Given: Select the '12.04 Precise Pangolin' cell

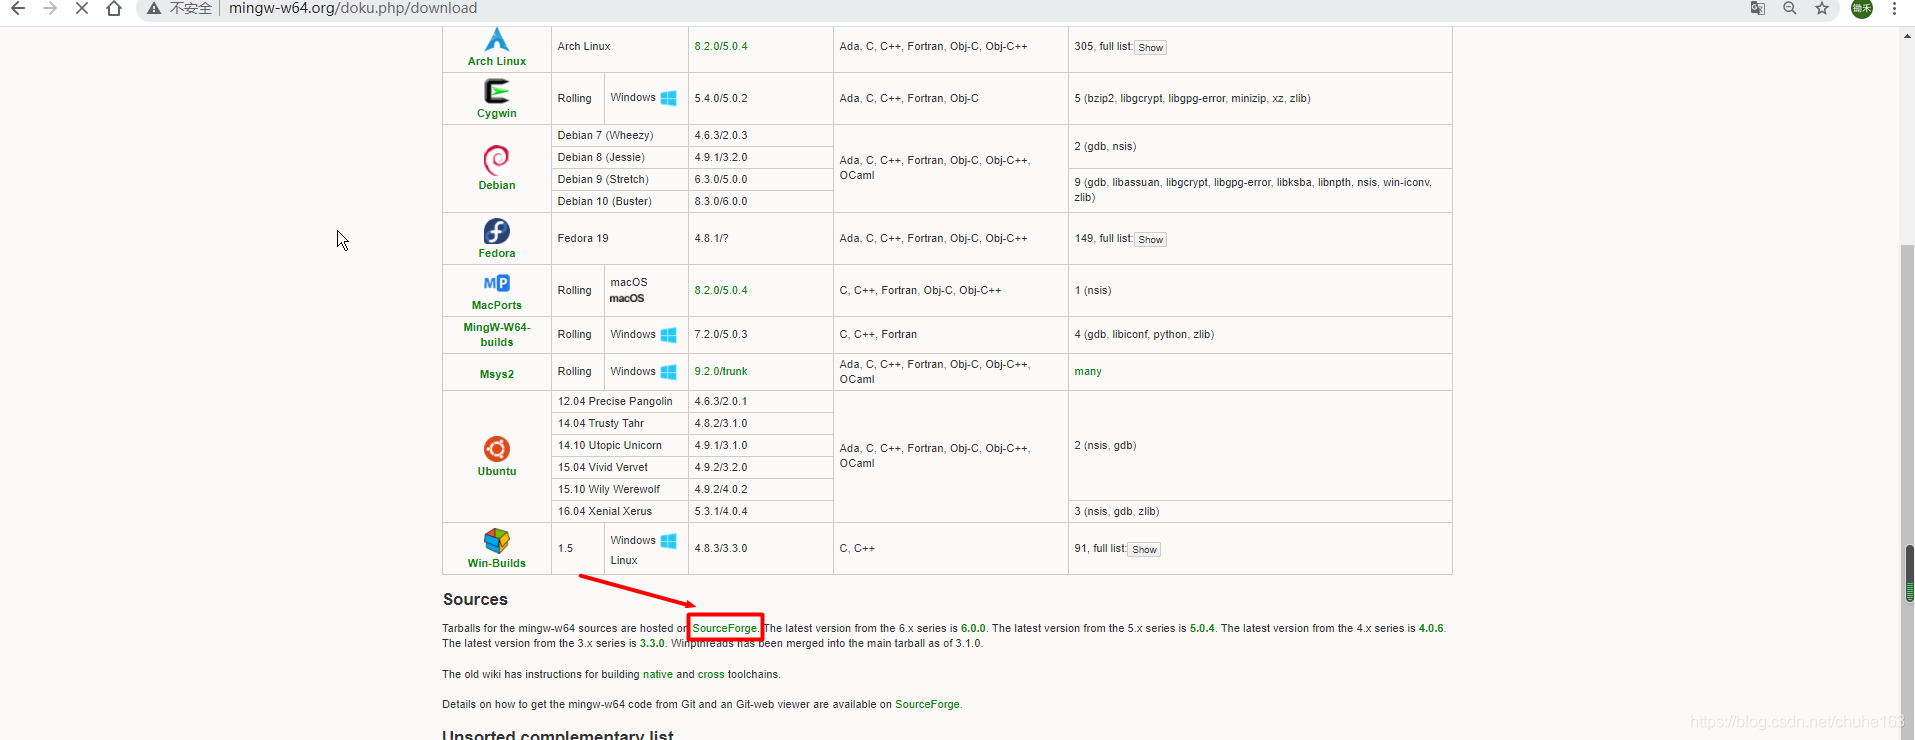Looking at the screenshot, I should point(620,401).
